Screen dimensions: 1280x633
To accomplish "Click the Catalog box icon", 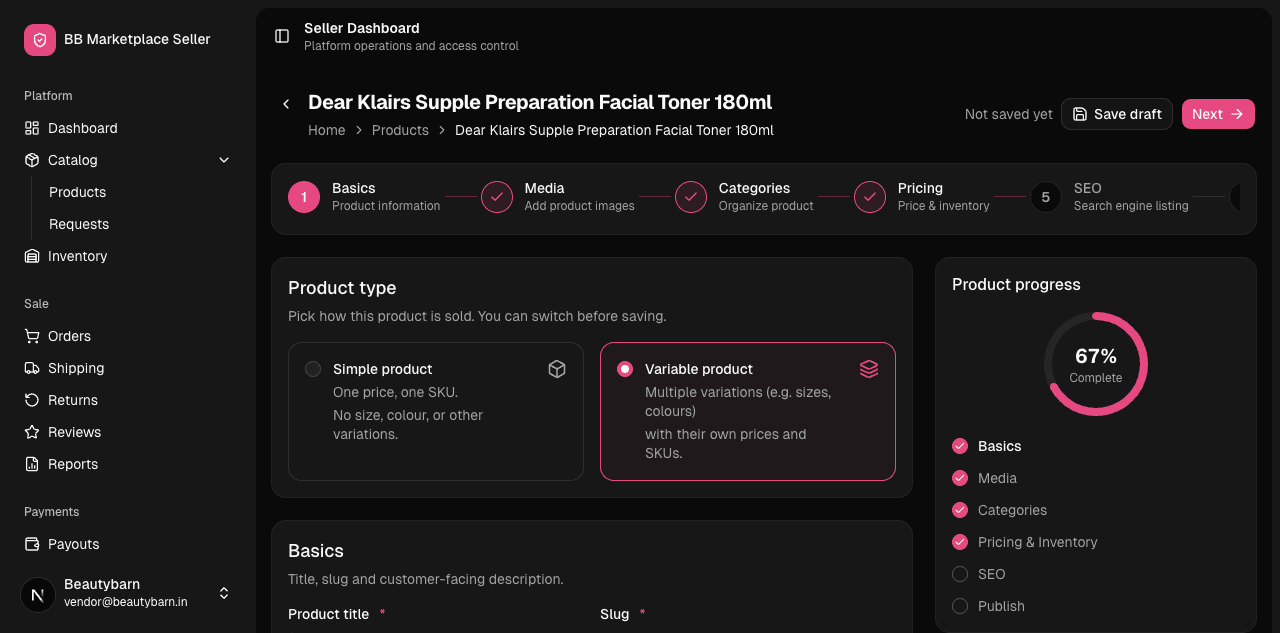I will pyautogui.click(x=32, y=160).
